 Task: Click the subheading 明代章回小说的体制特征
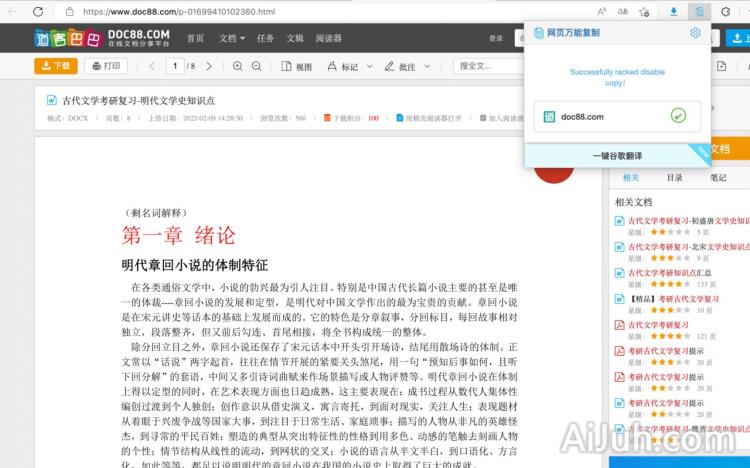194,265
